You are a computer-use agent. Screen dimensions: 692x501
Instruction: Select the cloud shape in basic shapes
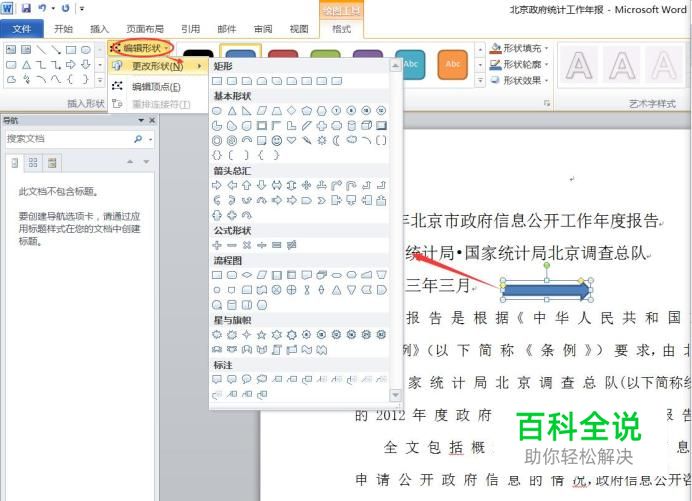click(x=352, y=140)
